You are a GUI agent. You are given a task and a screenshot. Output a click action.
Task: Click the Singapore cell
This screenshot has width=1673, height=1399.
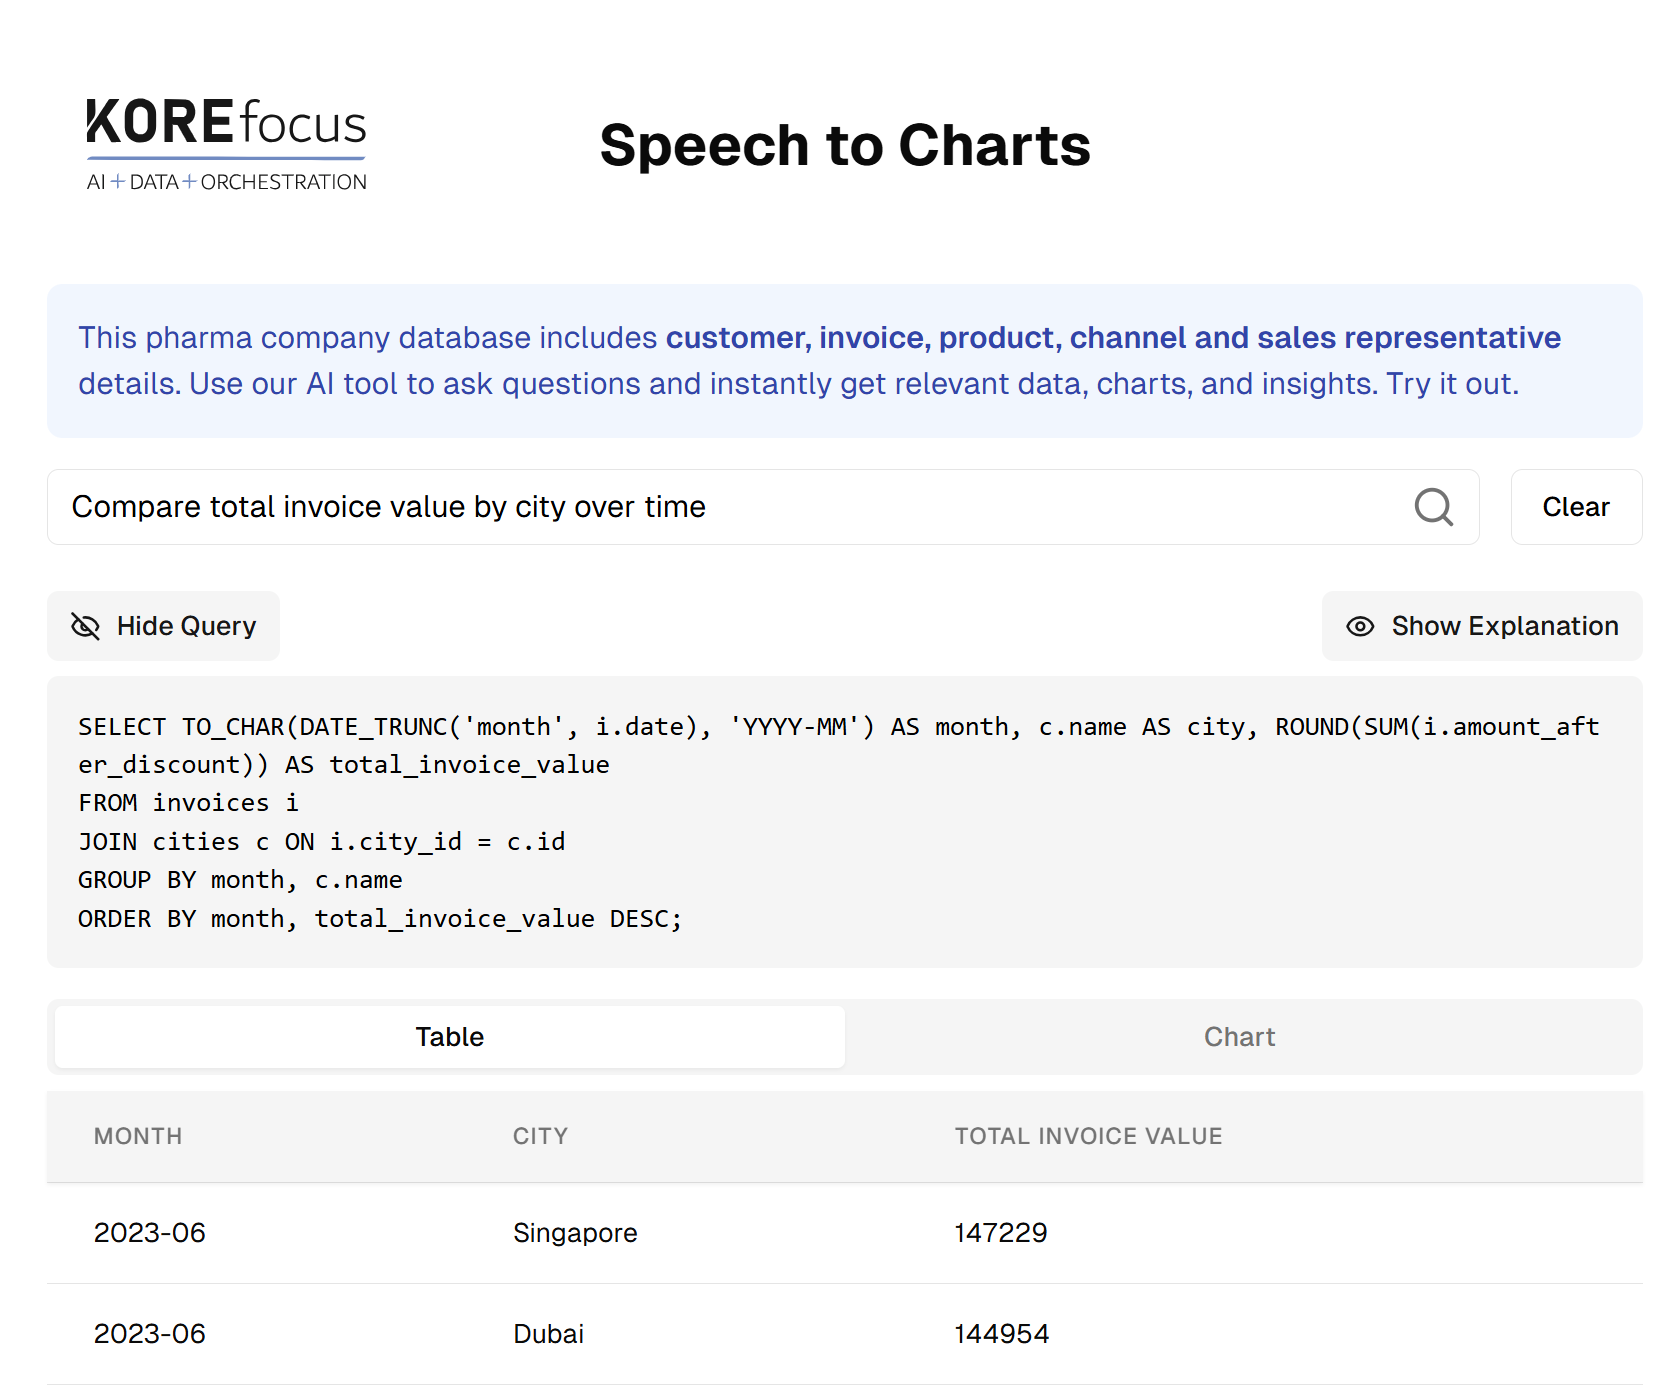[575, 1233]
